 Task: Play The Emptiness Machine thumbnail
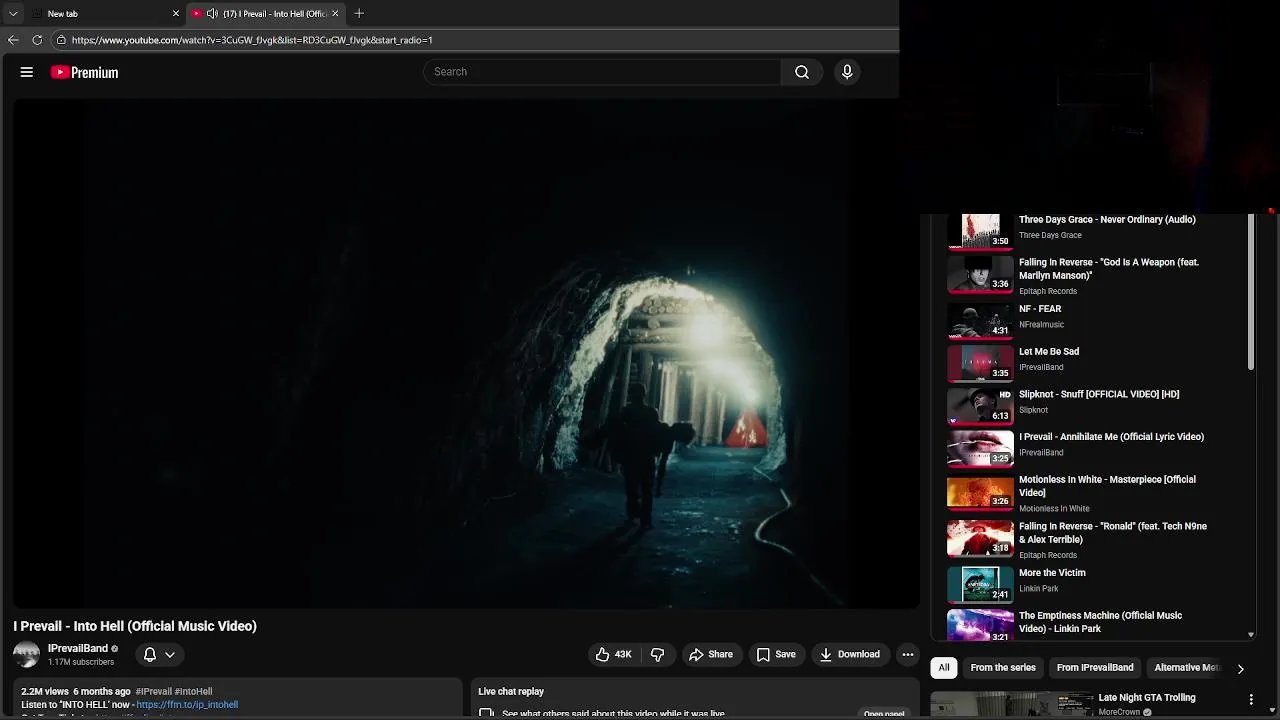980,625
